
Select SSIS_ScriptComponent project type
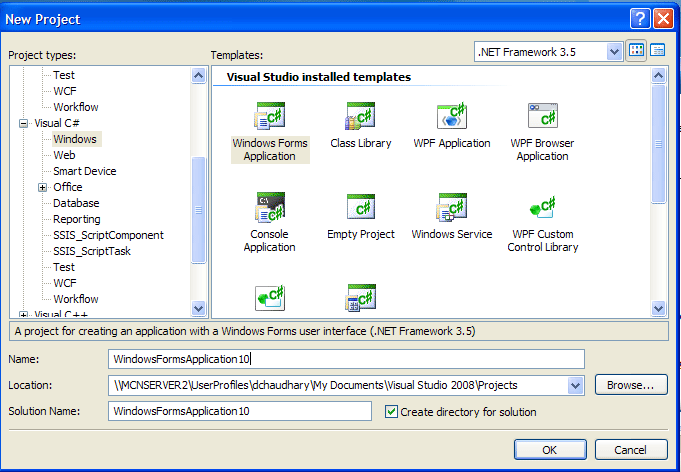tap(108, 235)
